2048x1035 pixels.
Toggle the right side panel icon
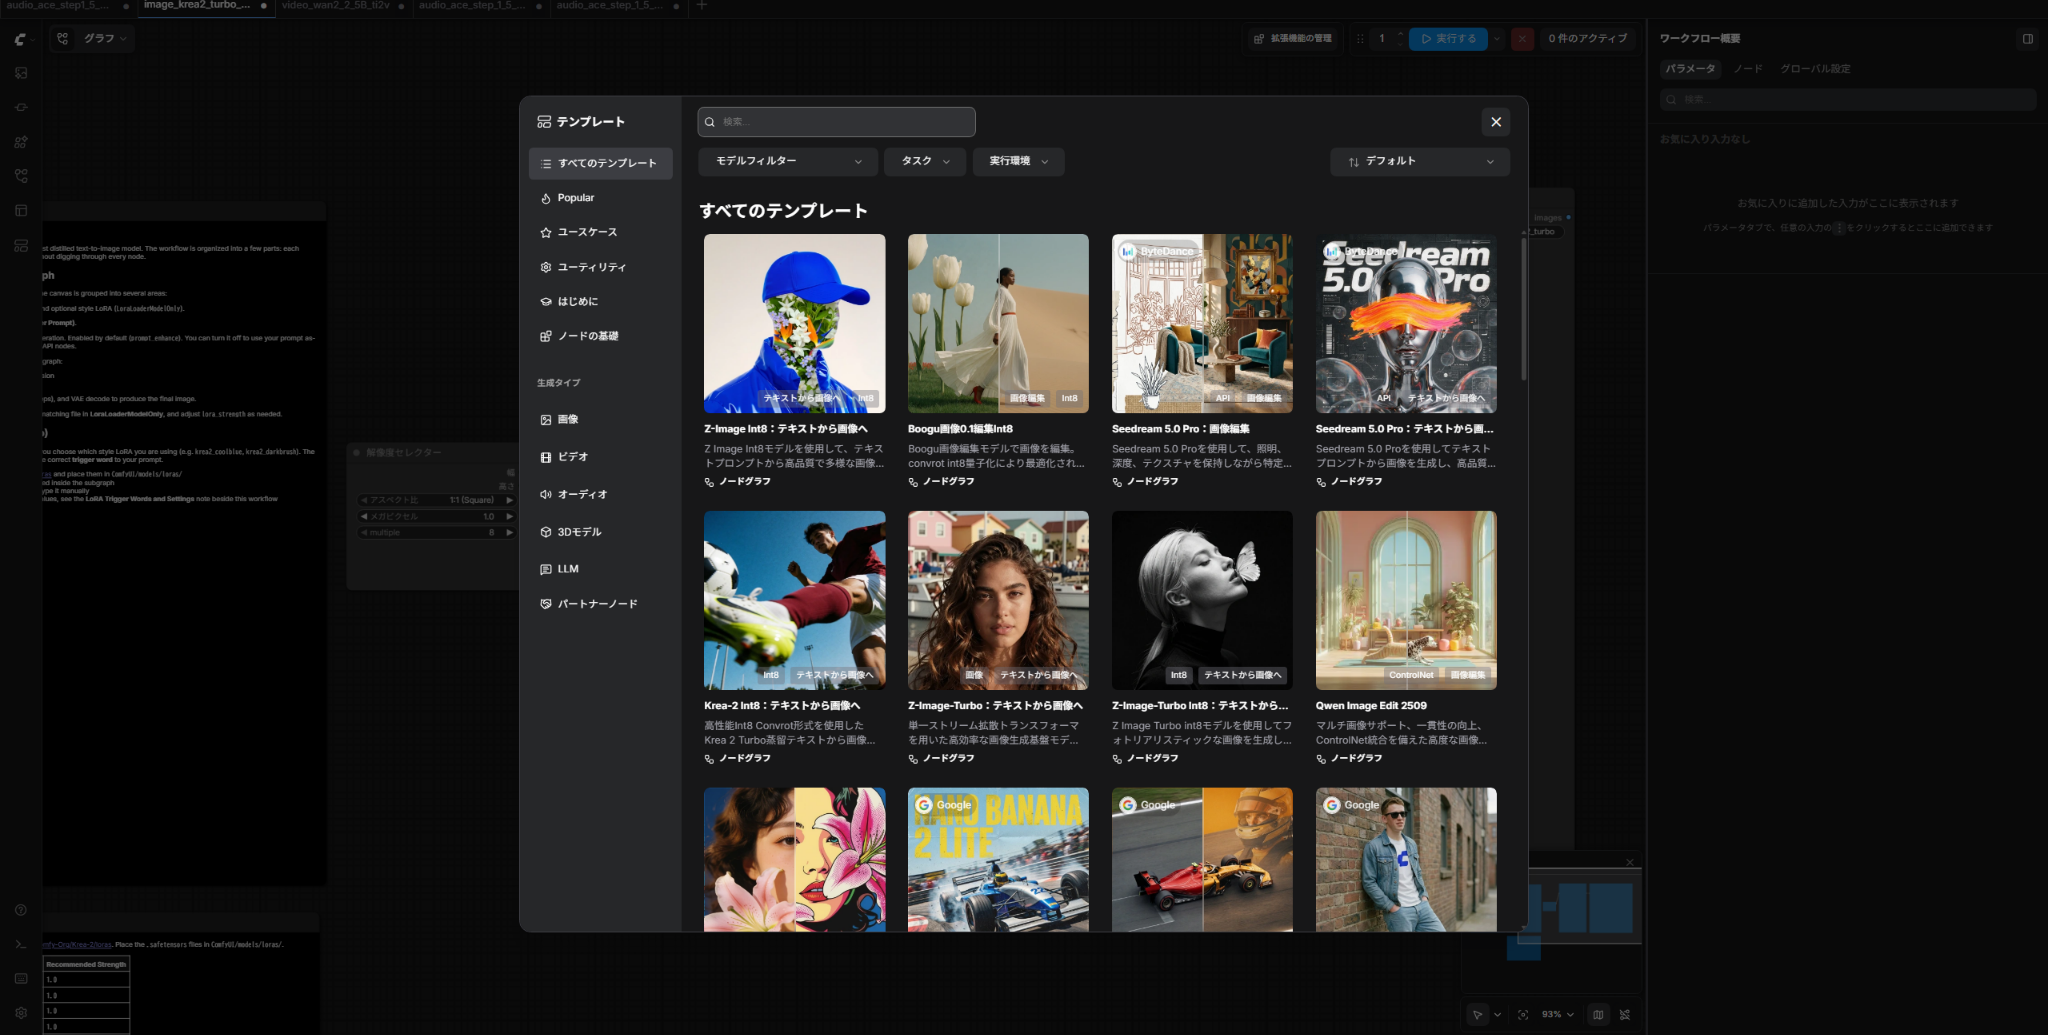click(2028, 39)
